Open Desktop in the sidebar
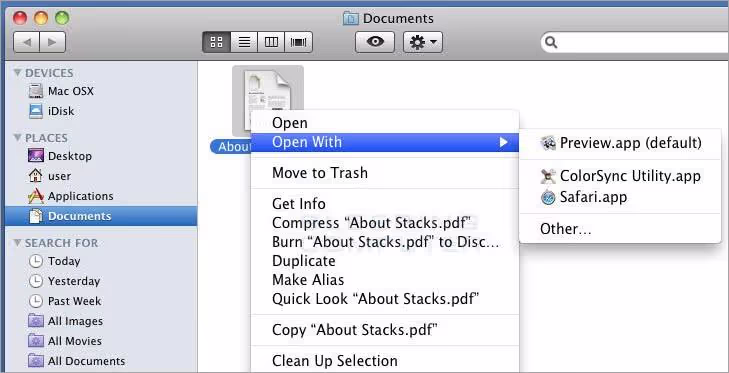 tap(101, 156)
